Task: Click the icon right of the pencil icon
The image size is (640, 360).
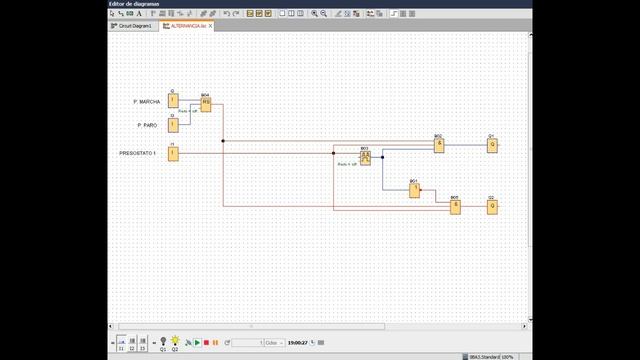Action: pos(347,14)
